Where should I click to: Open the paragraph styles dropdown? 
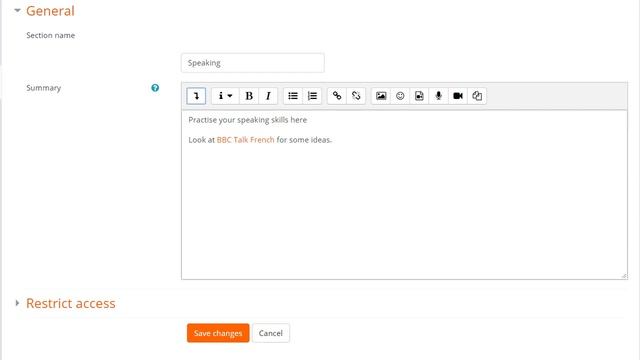click(x=225, y=96)
